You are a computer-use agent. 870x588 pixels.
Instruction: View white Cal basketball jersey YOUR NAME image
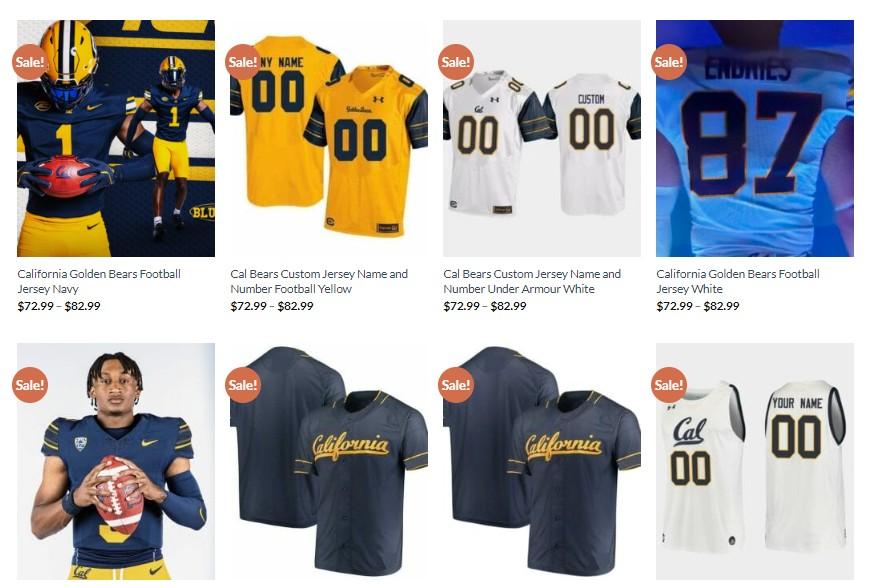pos(755,461)
